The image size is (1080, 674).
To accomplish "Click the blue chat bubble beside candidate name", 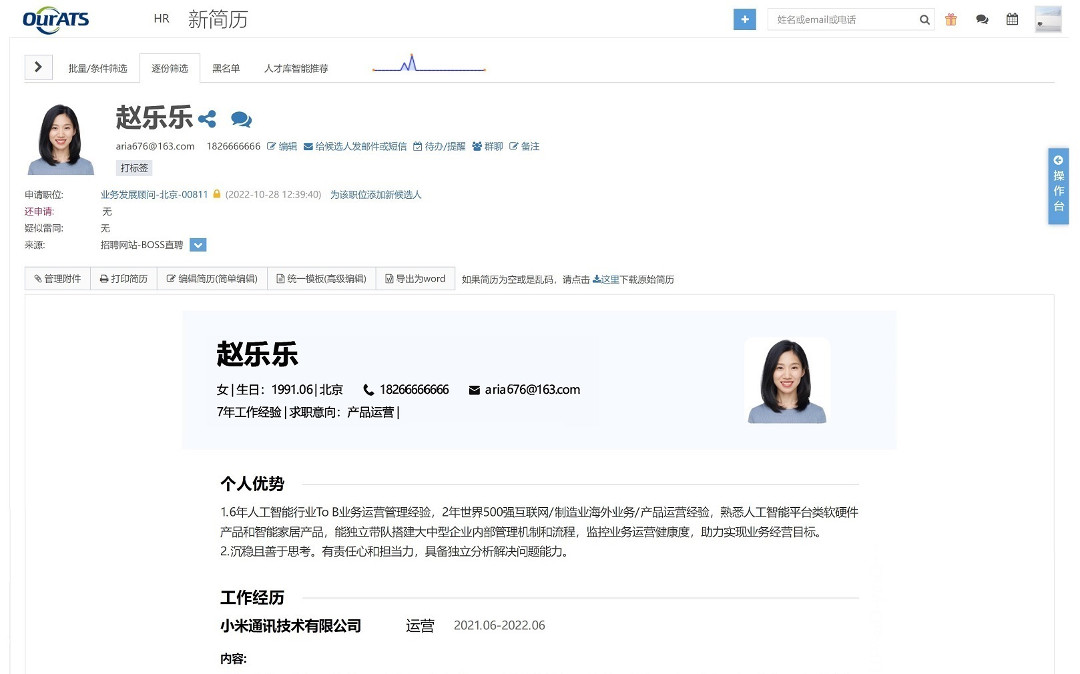I will click(241, 119).
